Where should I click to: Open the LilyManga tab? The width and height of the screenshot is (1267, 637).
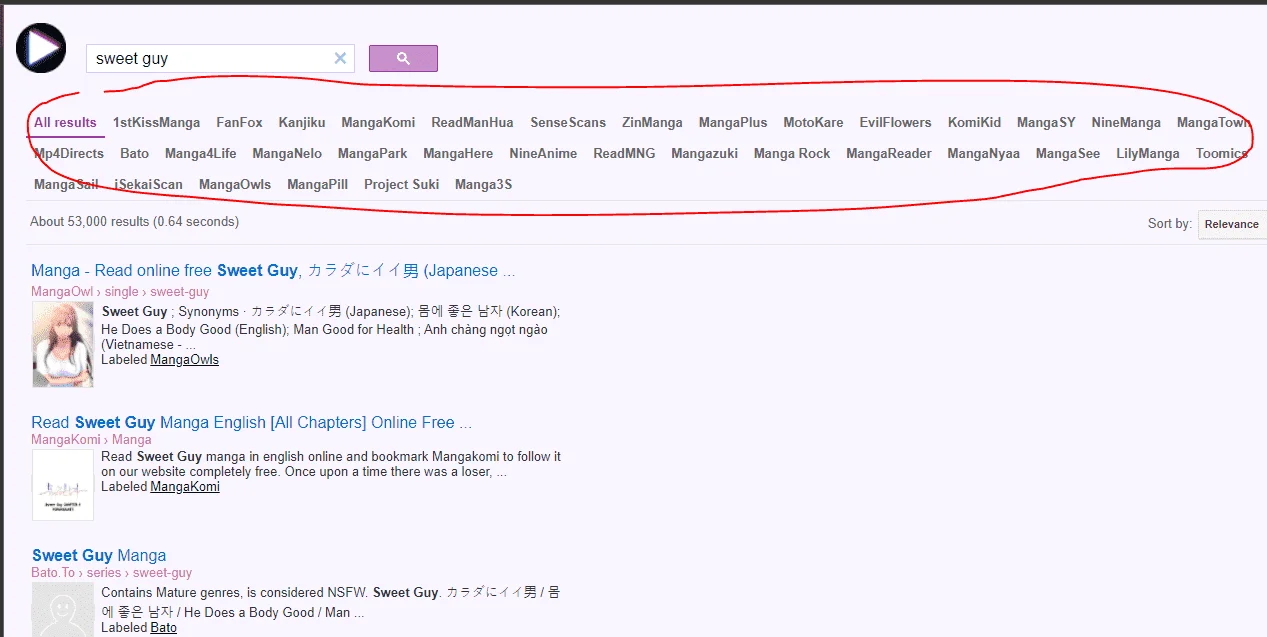1148,153
